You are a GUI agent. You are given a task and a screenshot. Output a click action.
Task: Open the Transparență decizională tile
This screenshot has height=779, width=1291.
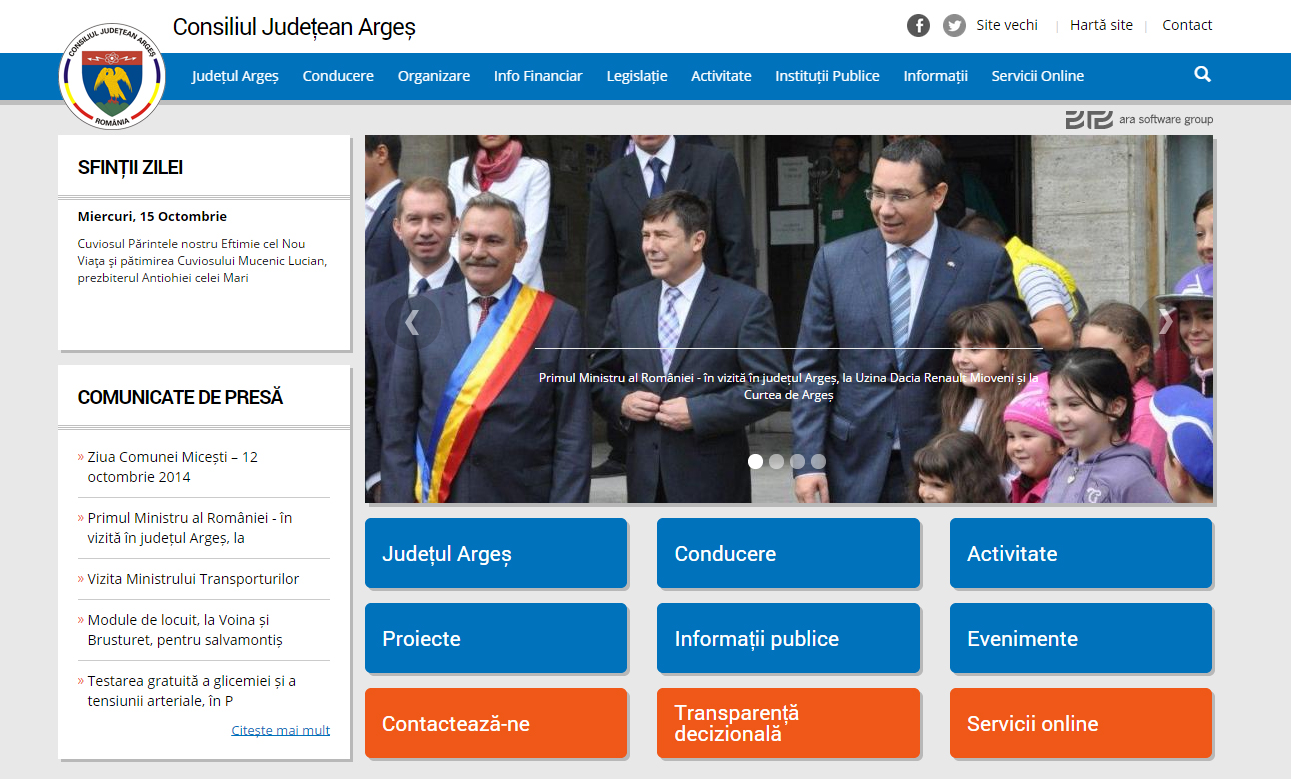point(788,723)
